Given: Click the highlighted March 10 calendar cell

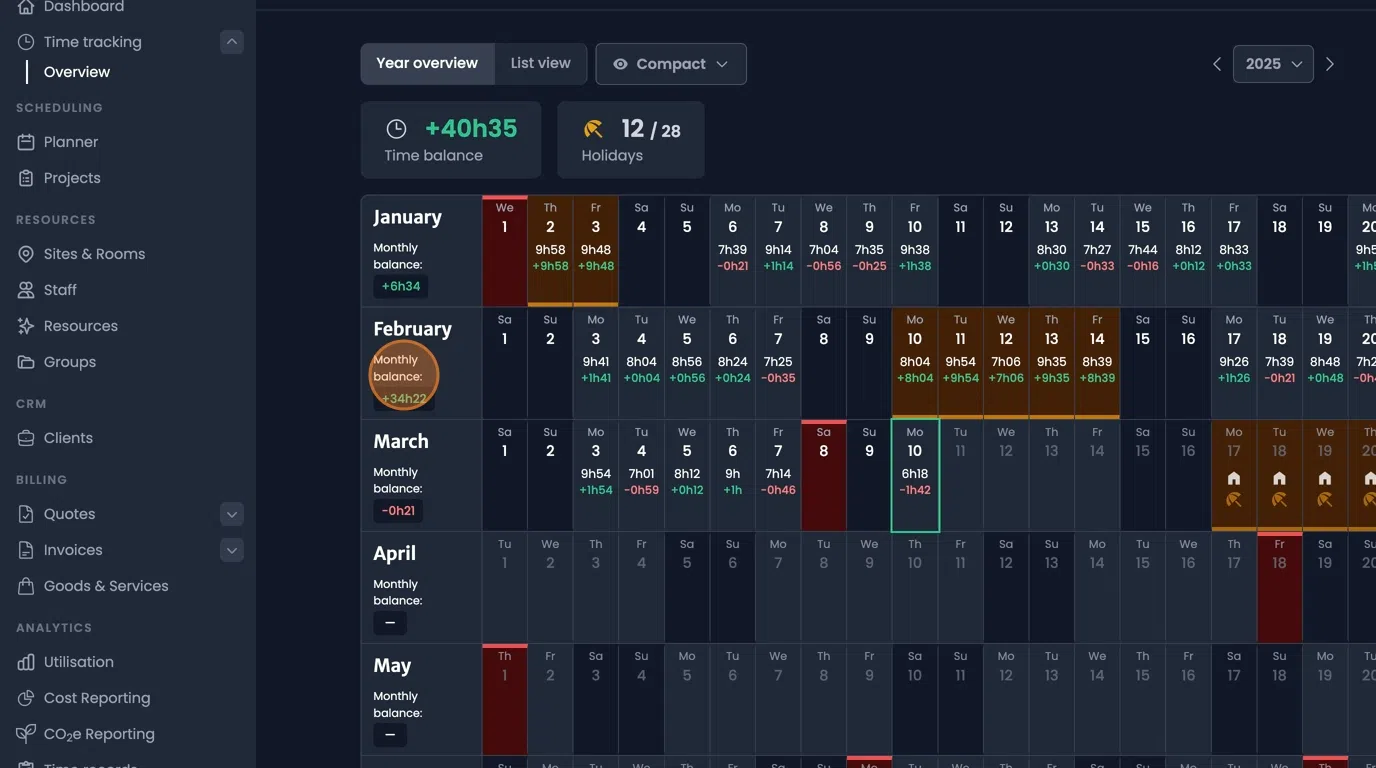Looking at the screenshot, I should (914, 474).
